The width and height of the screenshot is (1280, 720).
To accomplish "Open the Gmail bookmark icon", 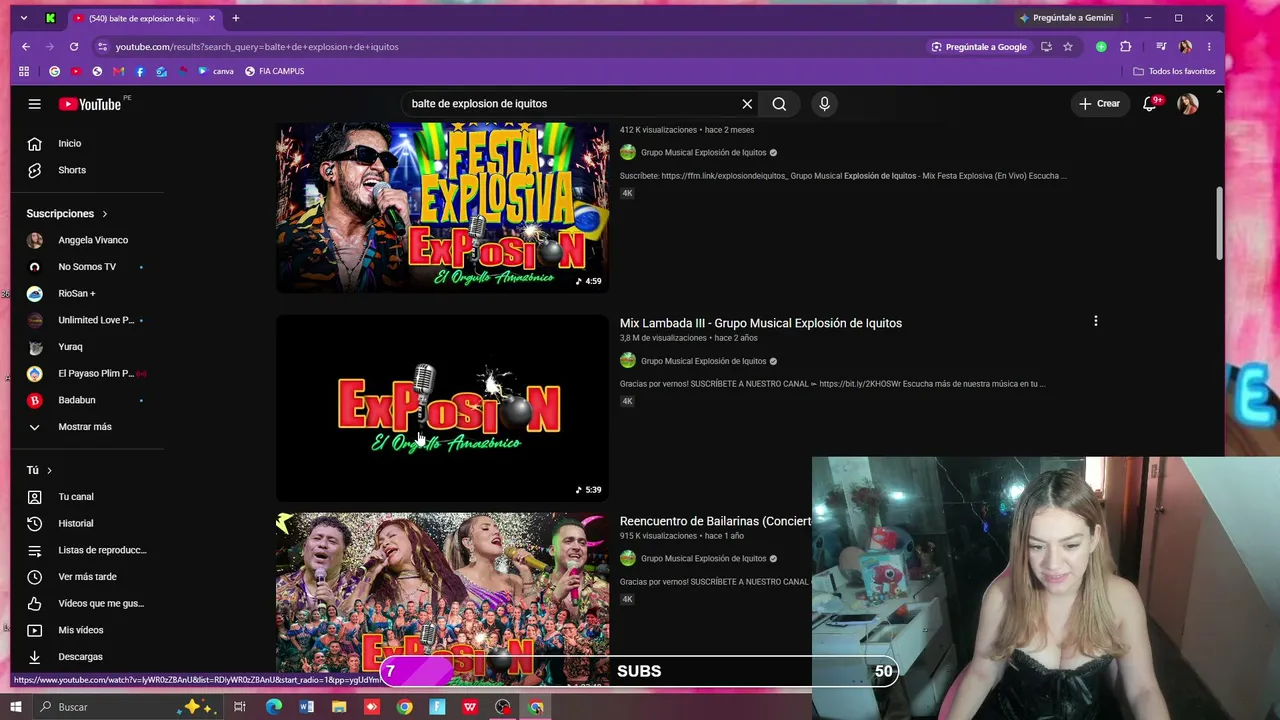I will [118, 72].
